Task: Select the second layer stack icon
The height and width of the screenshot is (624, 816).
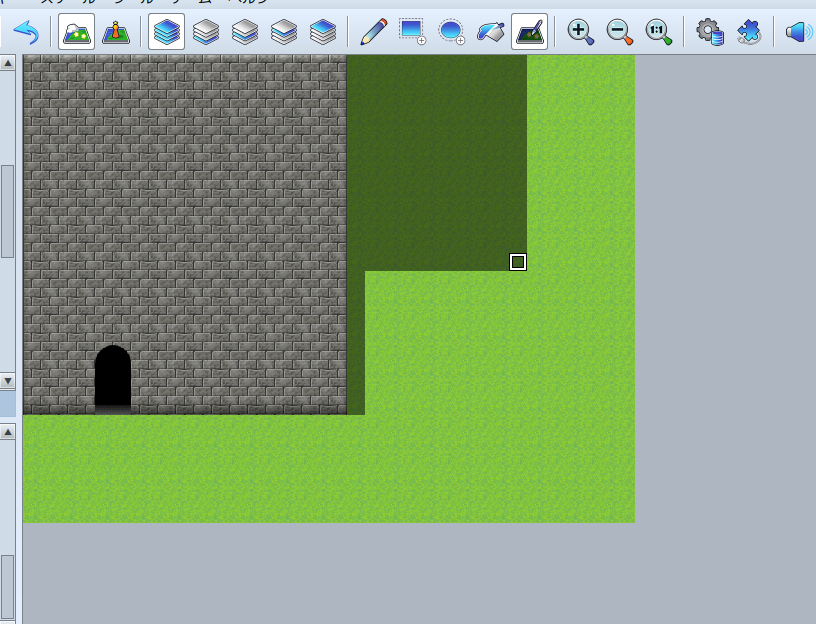Action: pyautogui.click(x=206, y=32)
